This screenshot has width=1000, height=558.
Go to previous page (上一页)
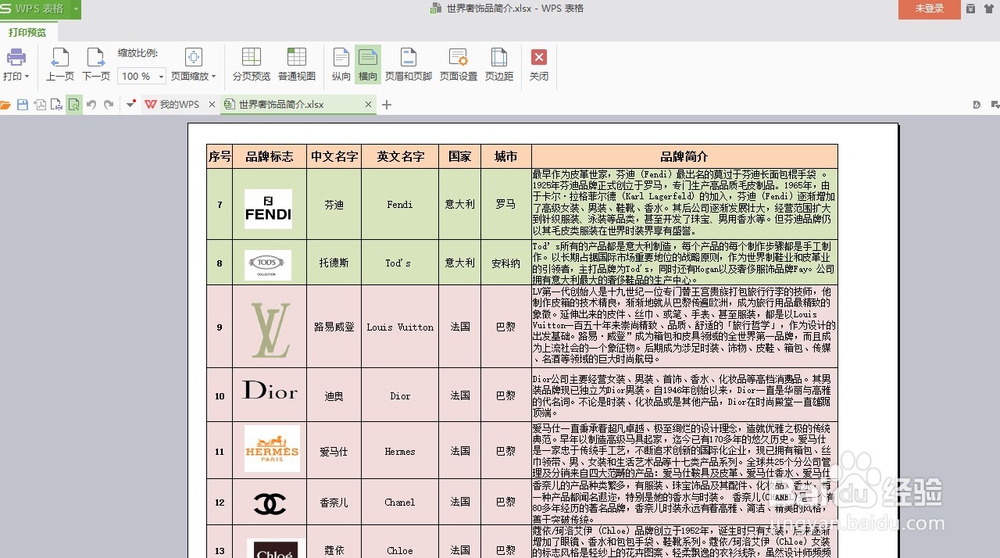[60, 64]
